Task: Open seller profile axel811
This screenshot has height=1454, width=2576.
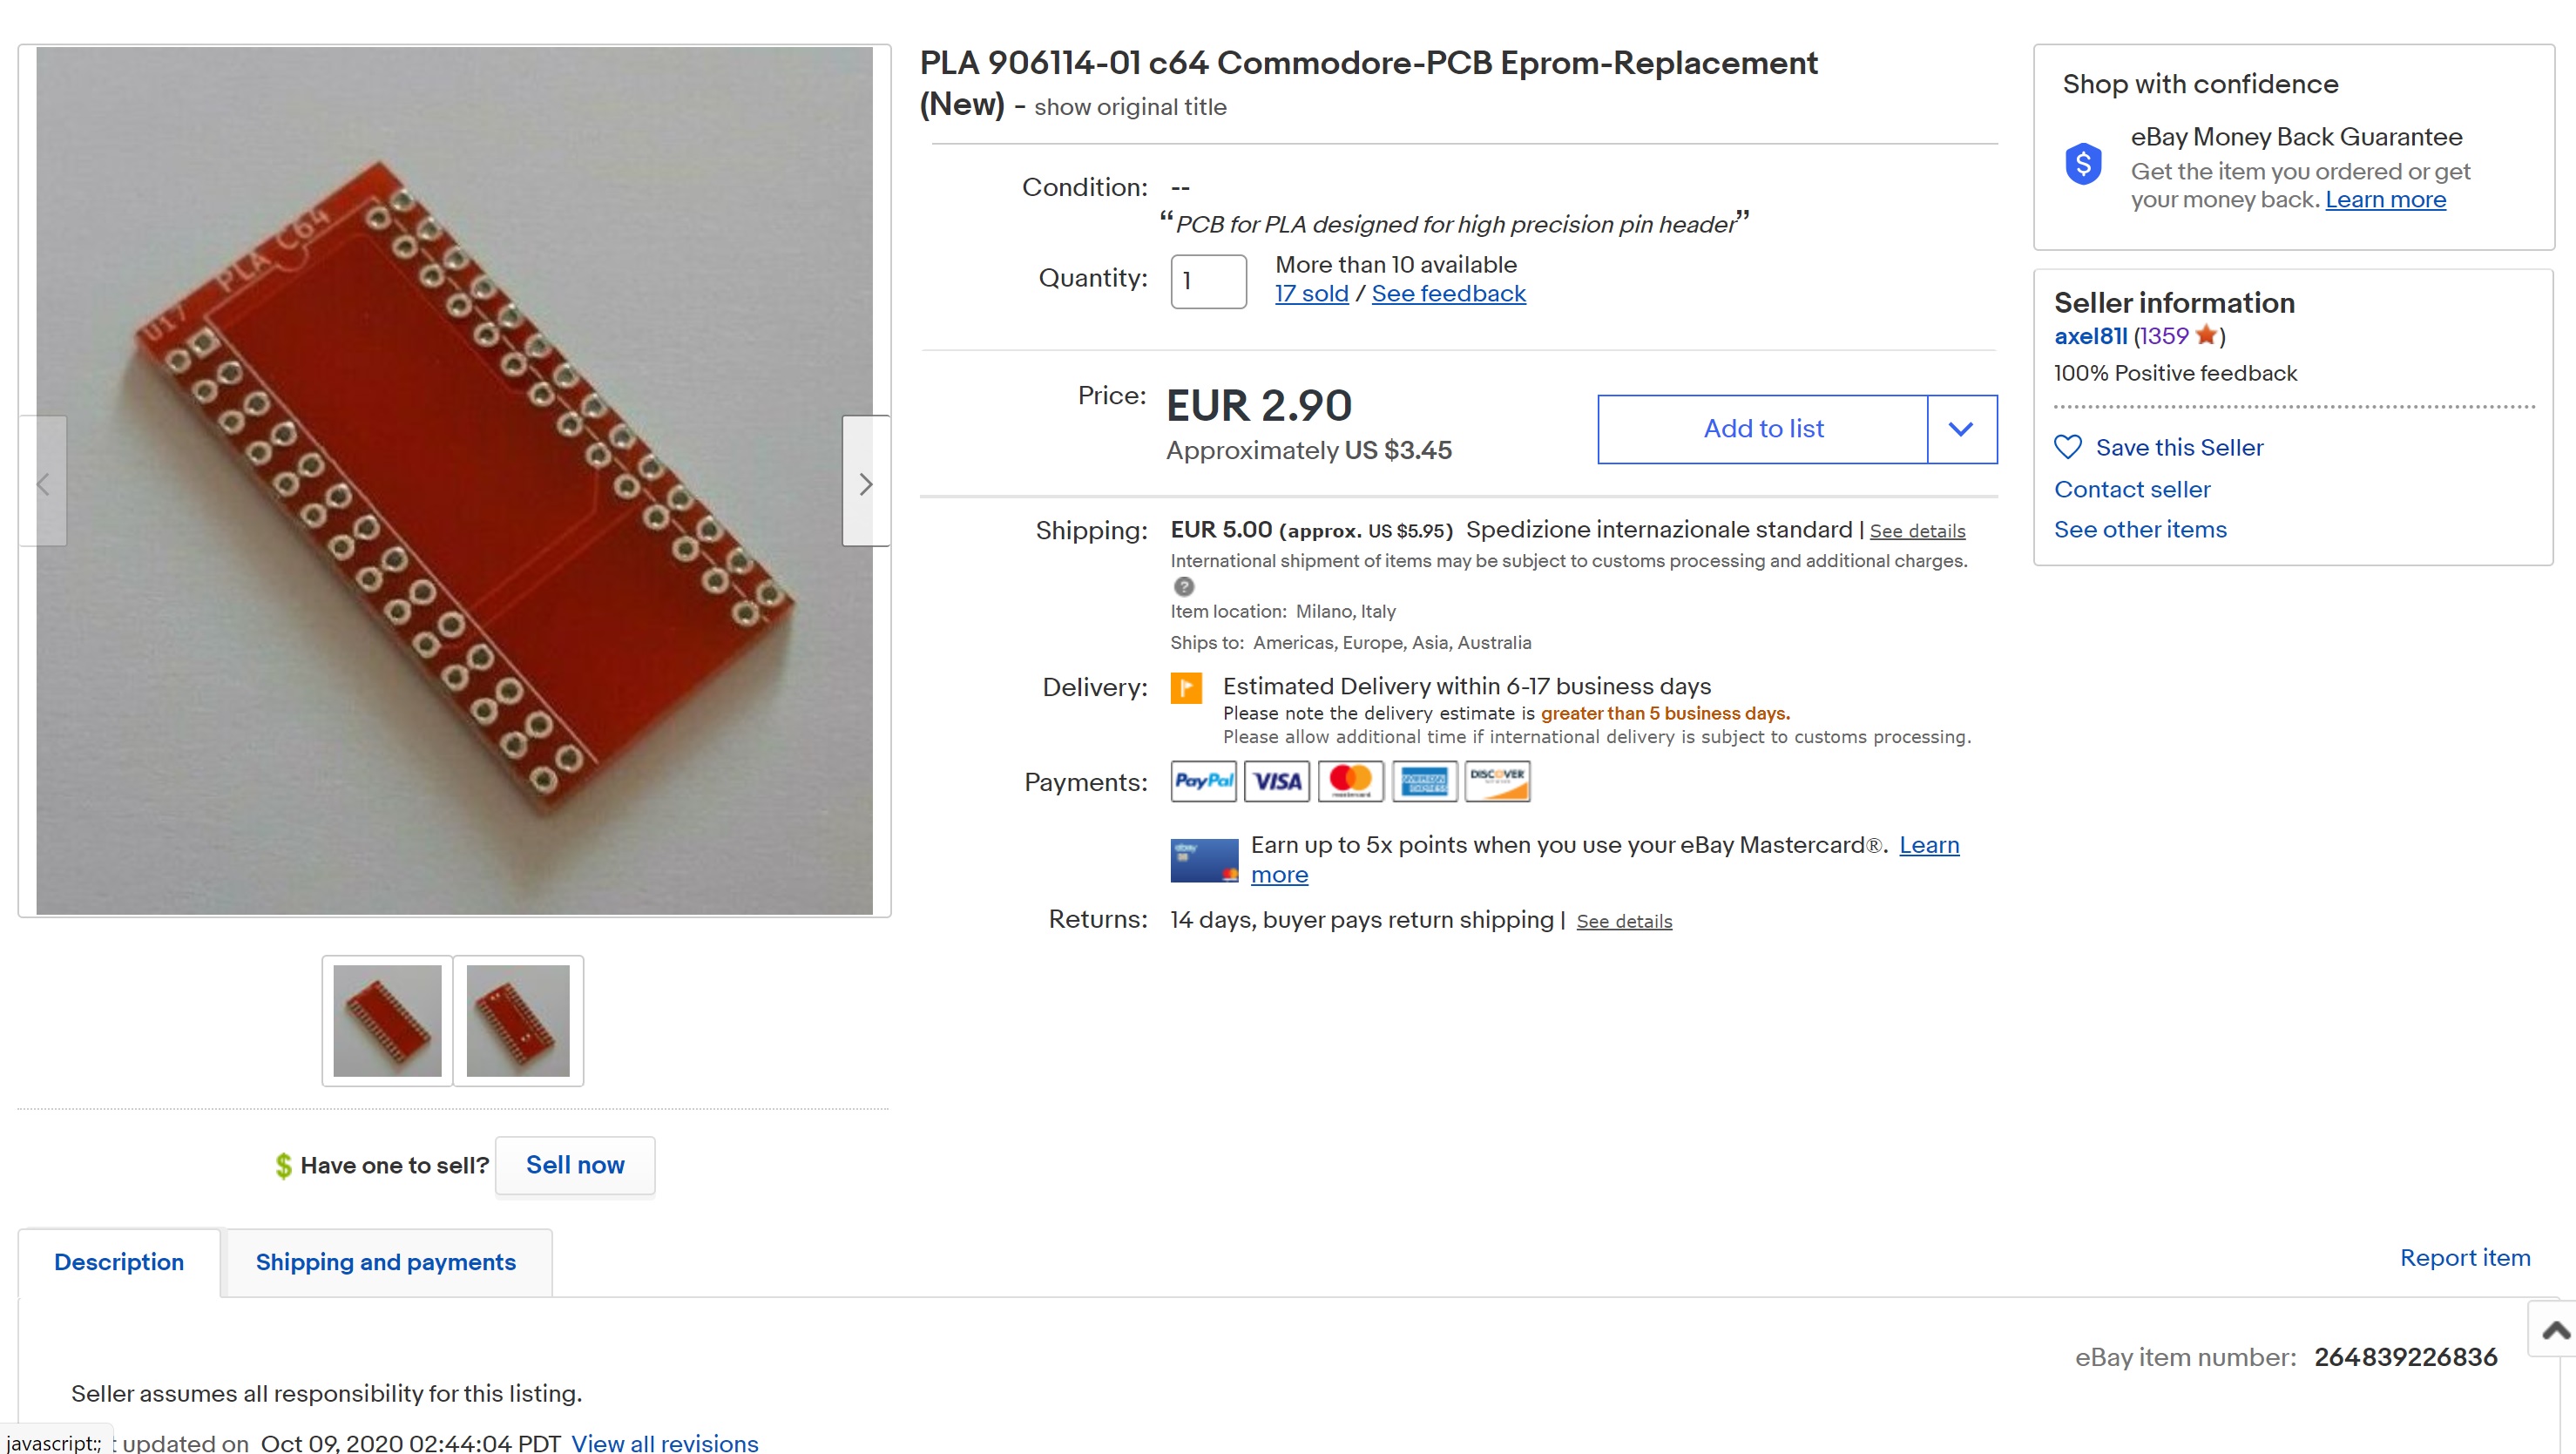Action: click(x=2090, y=336)
